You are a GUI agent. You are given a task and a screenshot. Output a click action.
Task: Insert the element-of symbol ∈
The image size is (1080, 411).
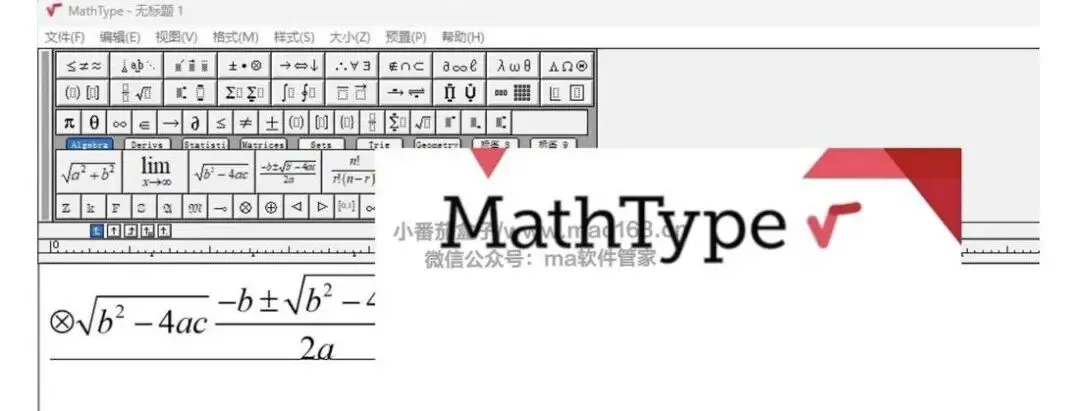click(x=145, y=123)
